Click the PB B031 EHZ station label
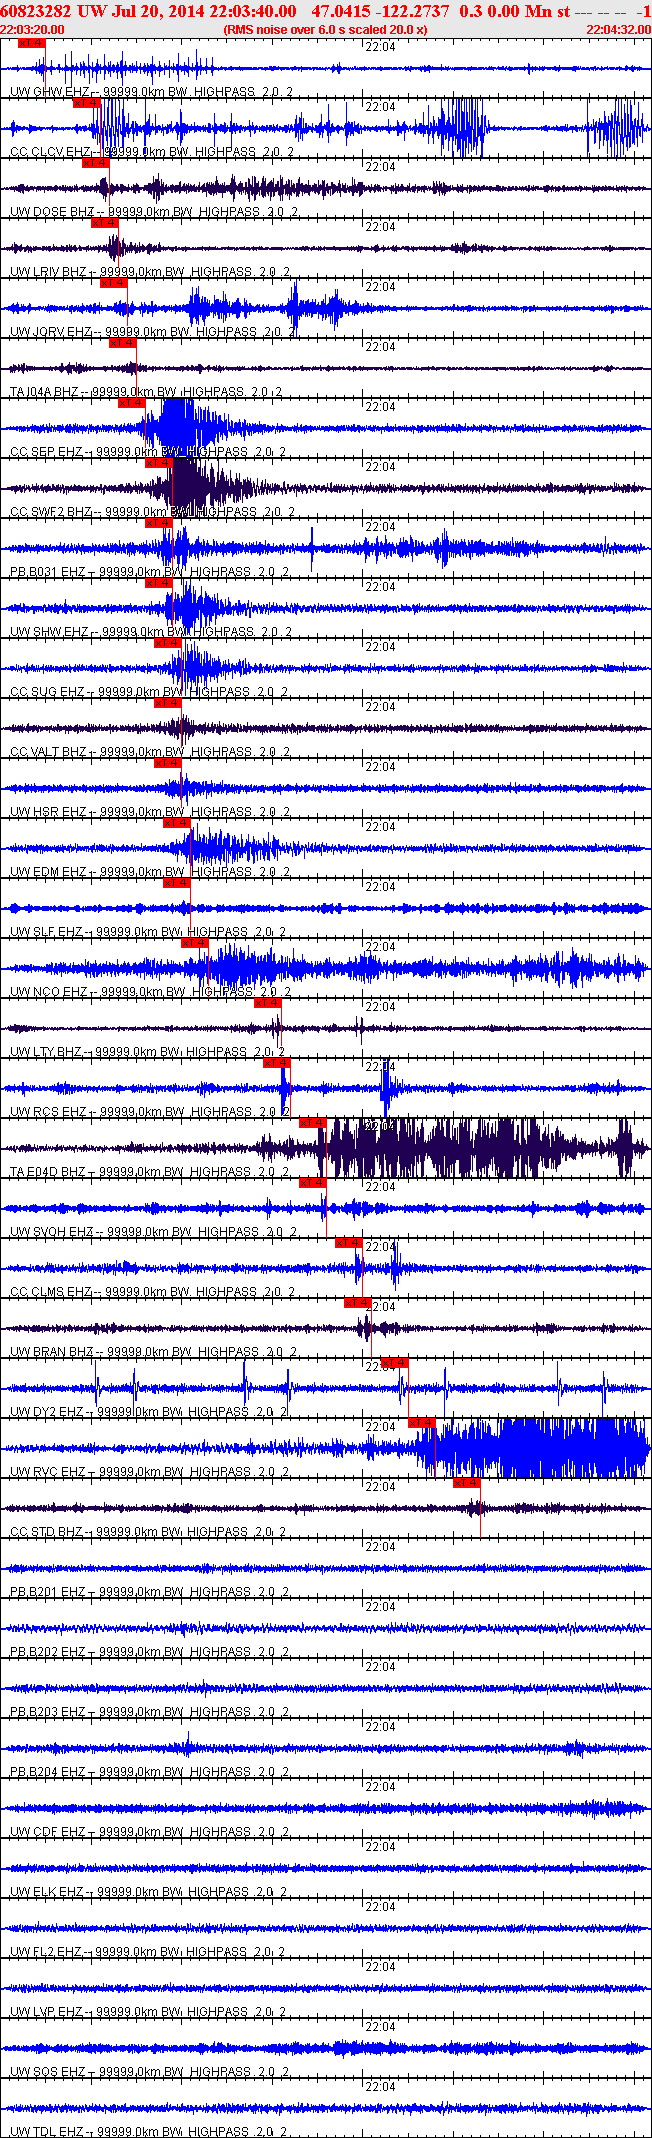The height and width of the screenshot is (2138, 652). 48,572
